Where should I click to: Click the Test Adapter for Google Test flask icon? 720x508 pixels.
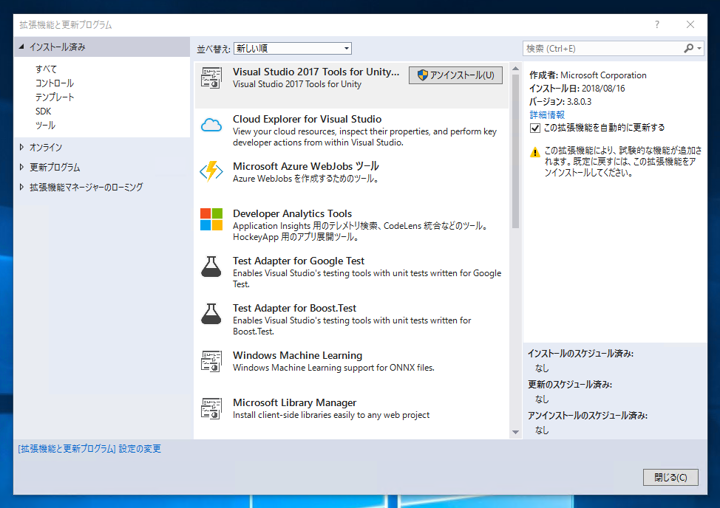pyautogui.click(x=211, y=266)
